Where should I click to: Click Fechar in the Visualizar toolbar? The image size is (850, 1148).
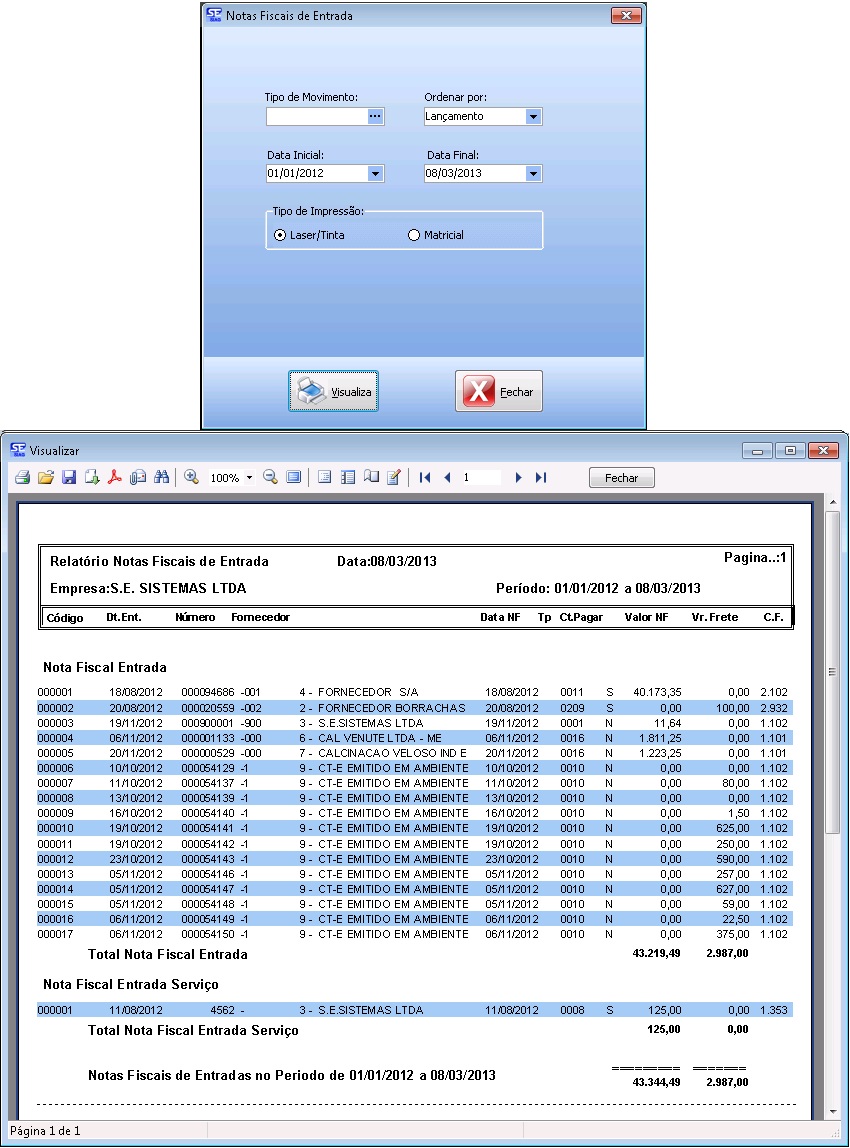click(621, 478)
